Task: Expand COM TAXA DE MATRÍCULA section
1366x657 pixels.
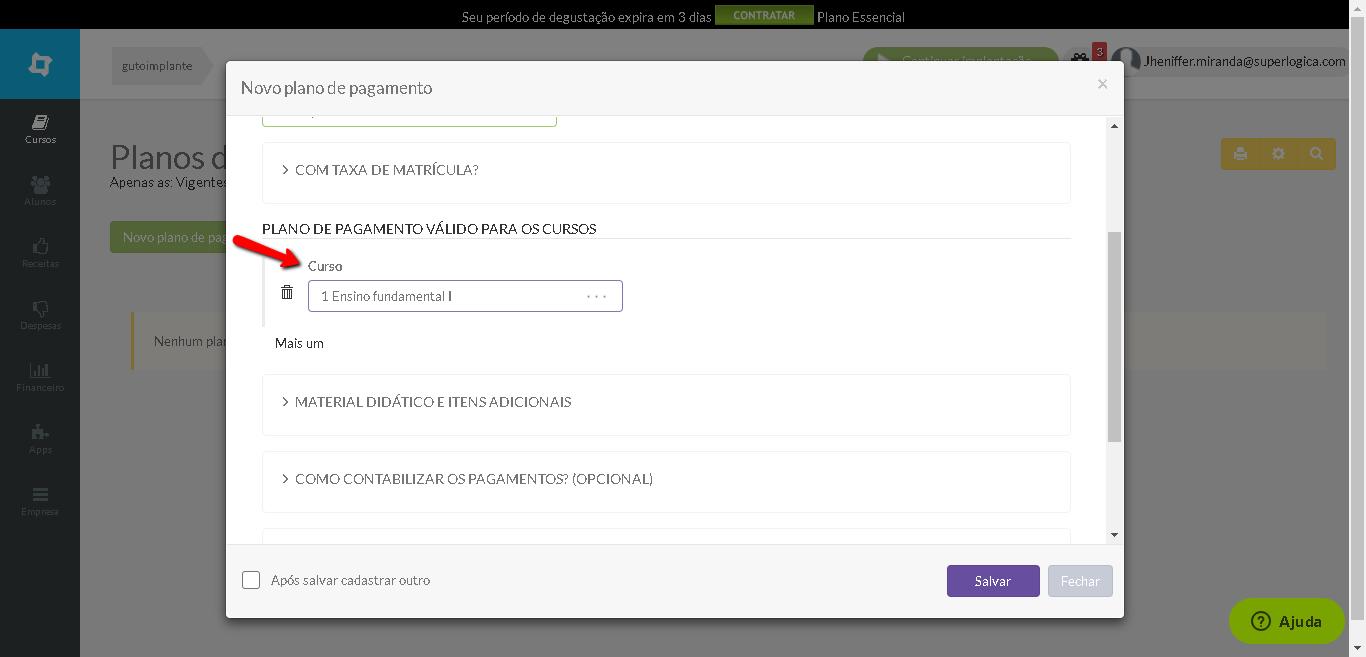Action: pos(666,172)
